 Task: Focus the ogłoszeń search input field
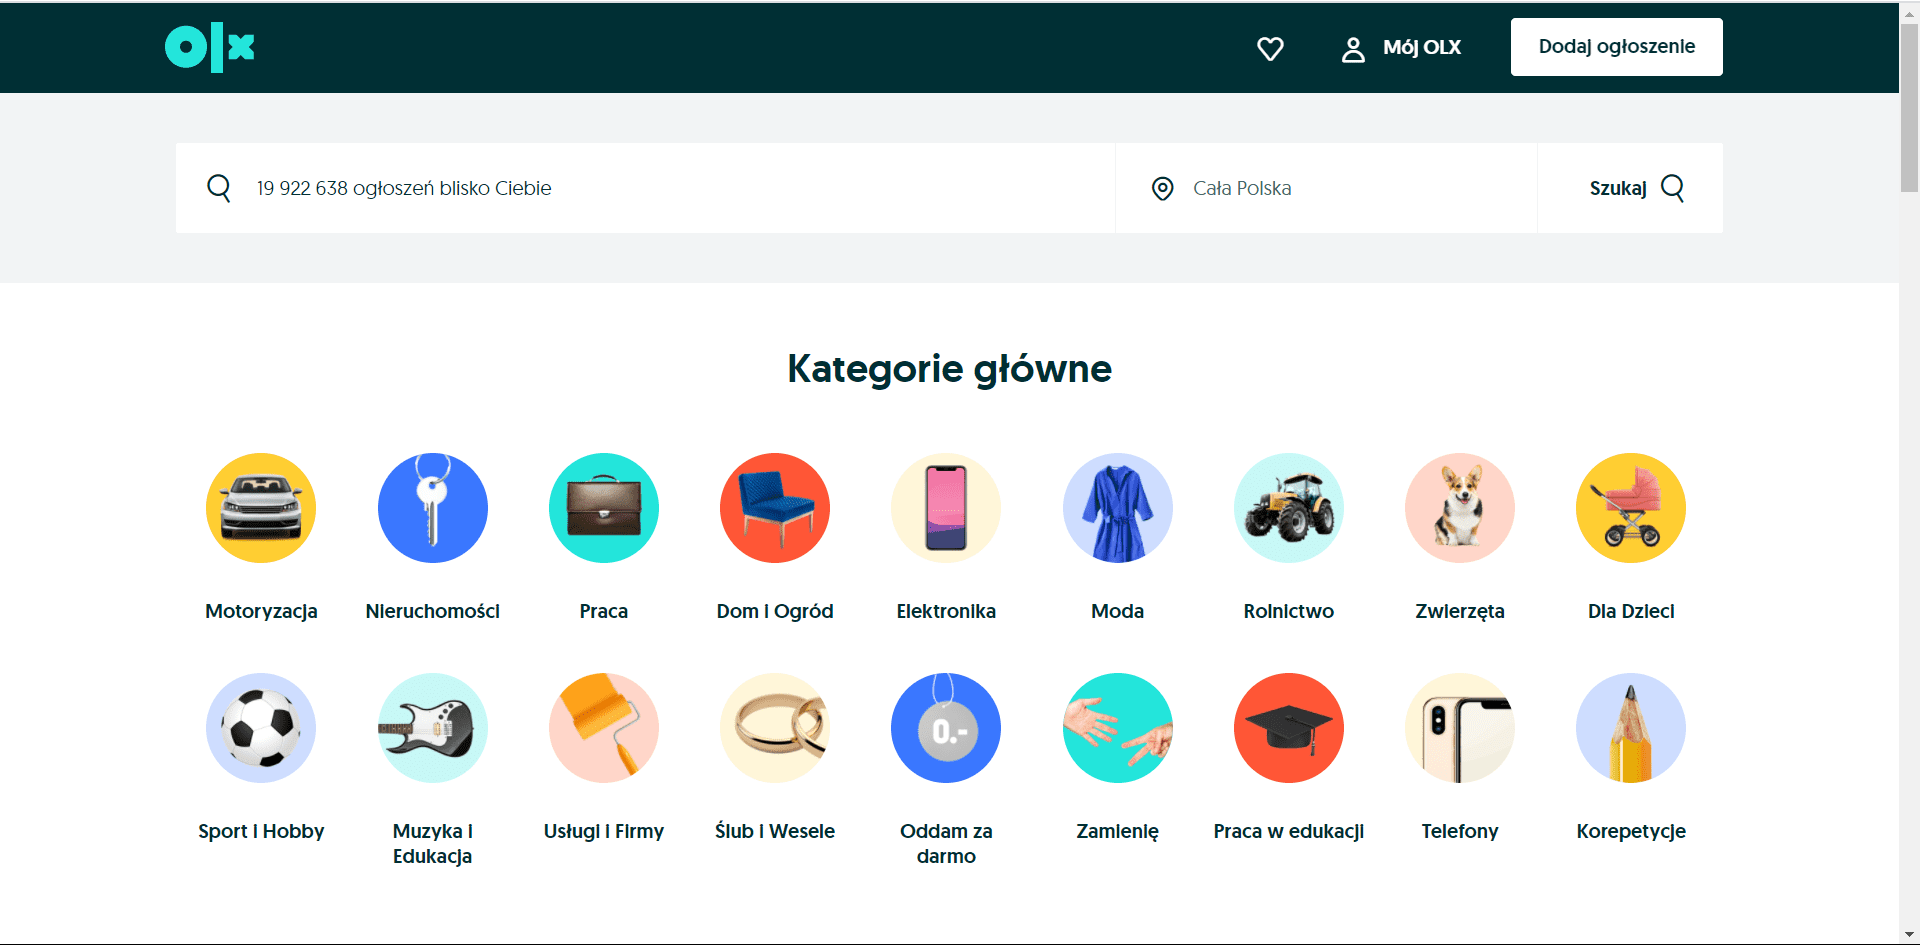pyautogui.click(x=645, y=188)
